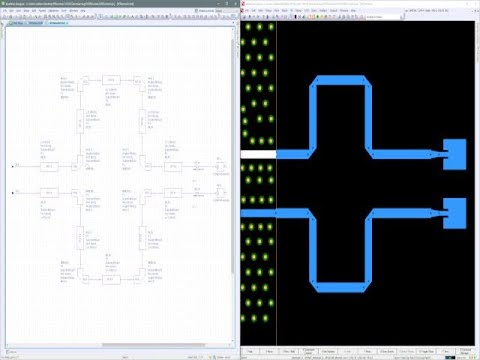Screen dimensions: 480x360
Task: Select the upper input port in the schematic
Action: pyautogui.click(x=13, y=166)
